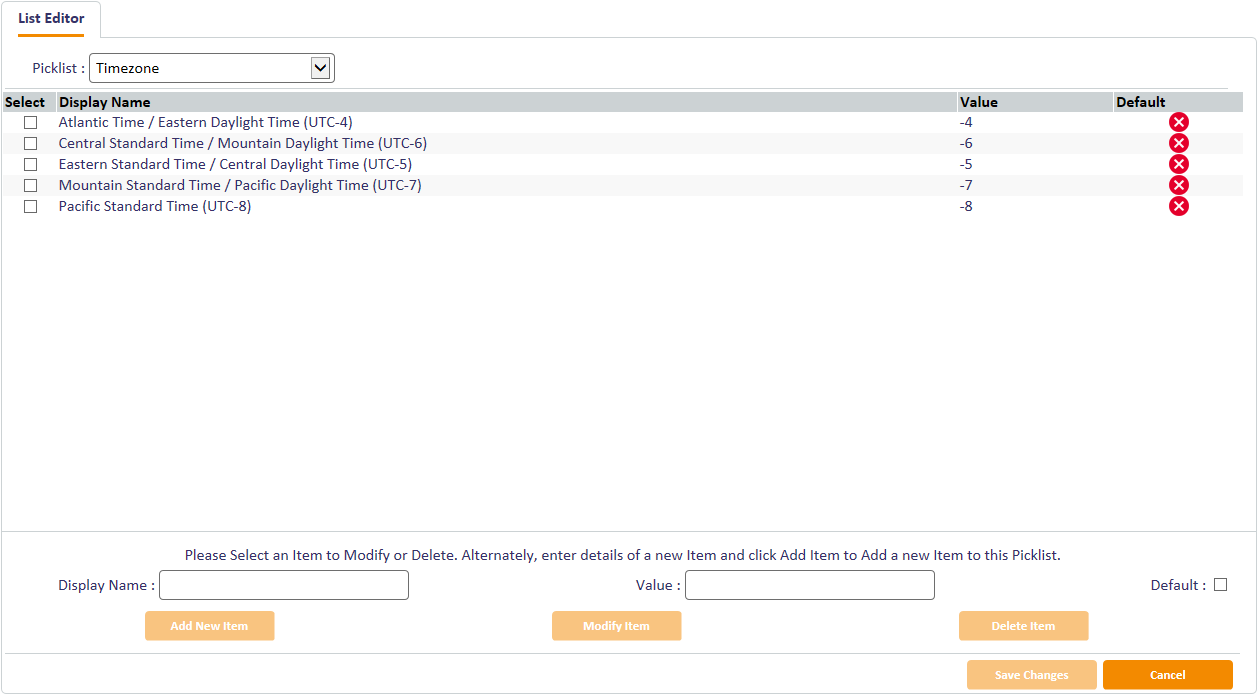This screenshot has width=1258, height=695.
Task: Click the Add New Item button
Action: coord(209,626)
